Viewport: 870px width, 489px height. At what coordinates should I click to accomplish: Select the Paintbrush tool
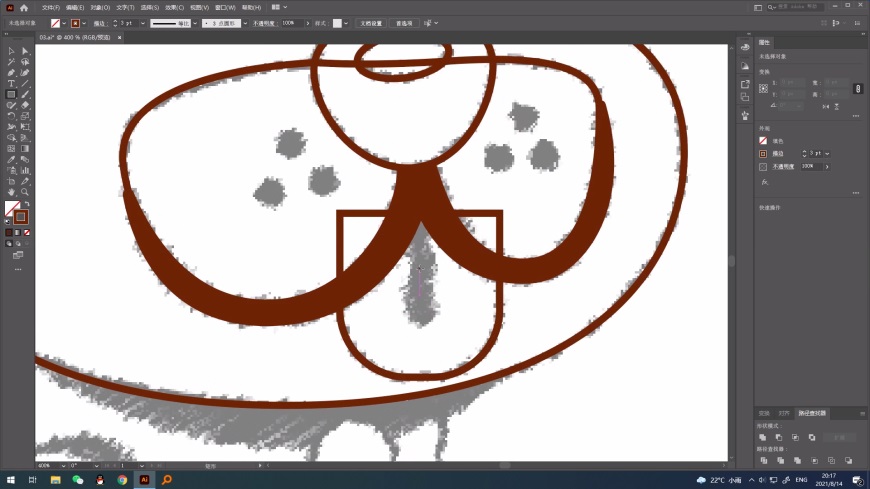pos(25,94)
